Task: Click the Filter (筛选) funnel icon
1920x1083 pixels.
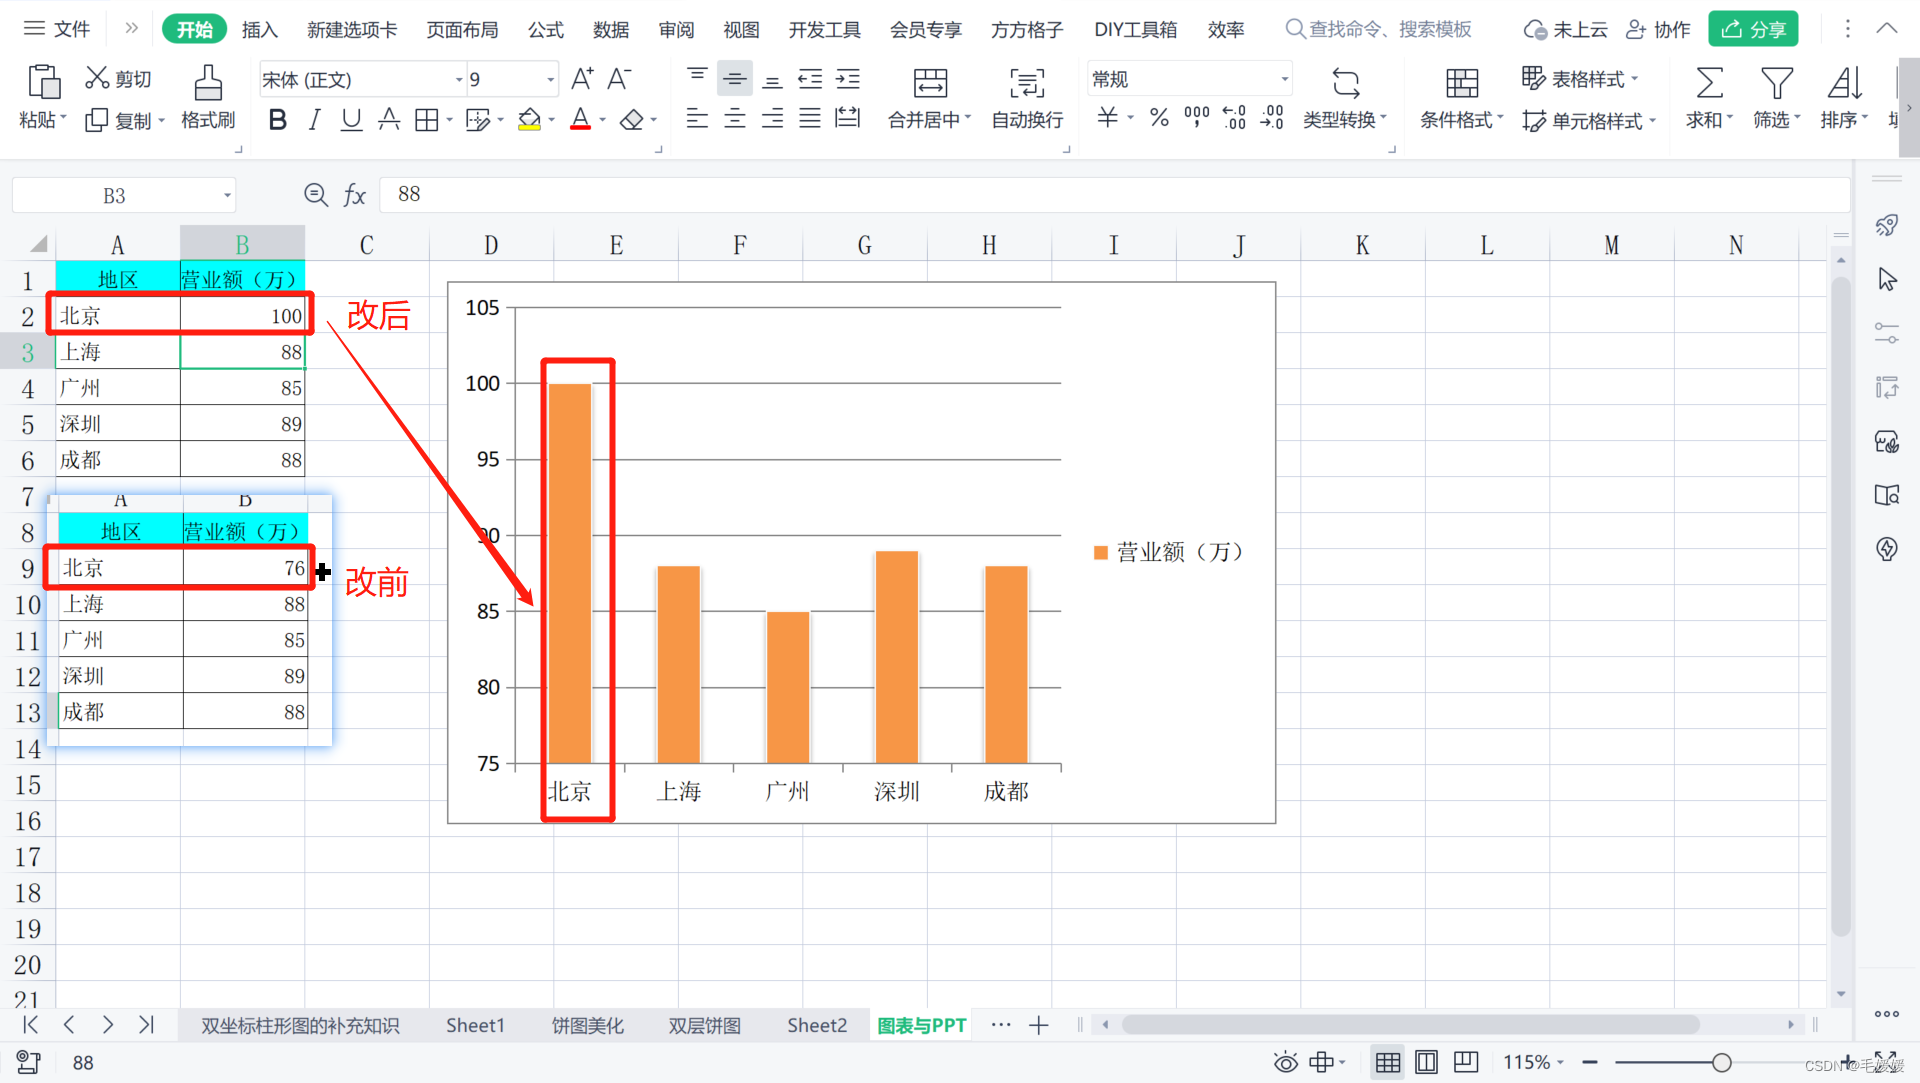Action: pyautogui.click(x=1776, y=84)
